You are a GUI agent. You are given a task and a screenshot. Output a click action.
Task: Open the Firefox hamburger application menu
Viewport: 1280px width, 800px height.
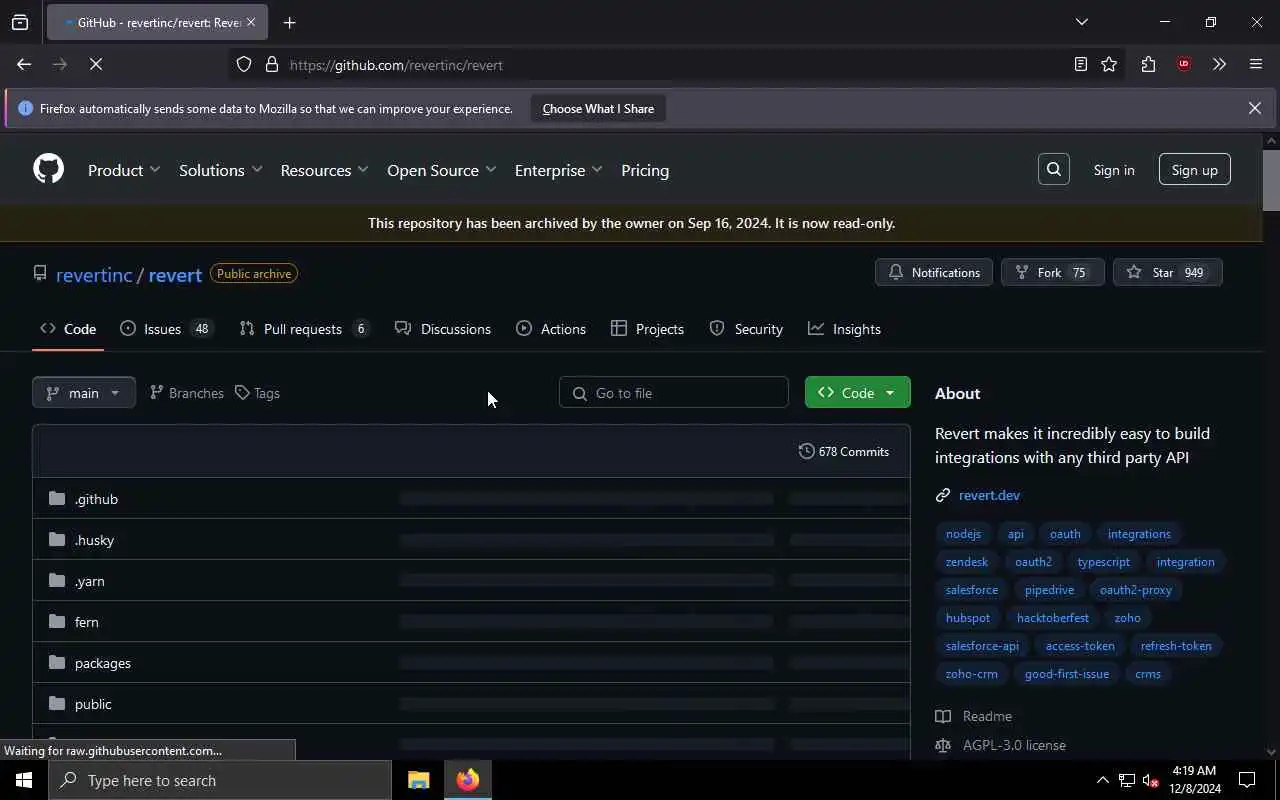1256,65
